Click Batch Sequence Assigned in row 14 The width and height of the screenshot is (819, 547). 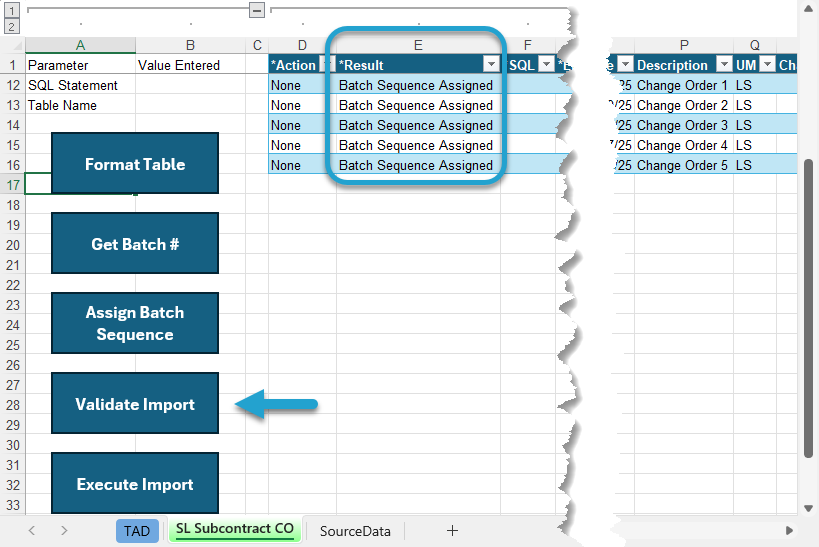tap(418, 125)
